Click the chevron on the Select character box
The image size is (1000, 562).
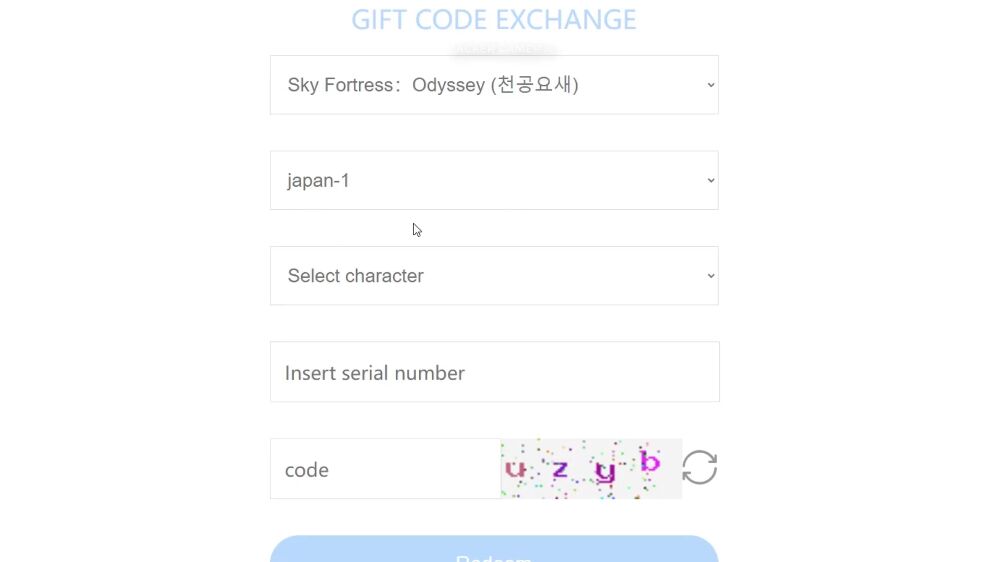pyautogui.click(x=711, y=276)
